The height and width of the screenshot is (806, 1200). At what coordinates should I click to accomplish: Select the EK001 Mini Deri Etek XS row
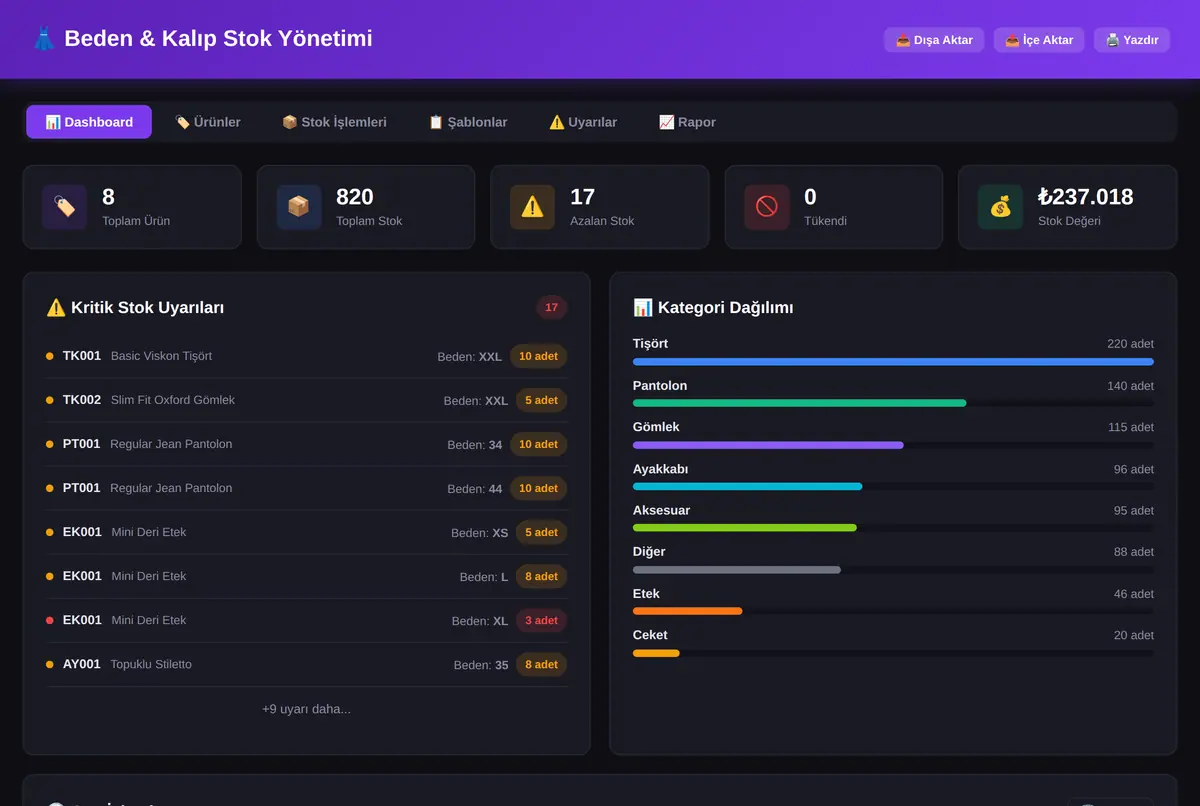307,532
